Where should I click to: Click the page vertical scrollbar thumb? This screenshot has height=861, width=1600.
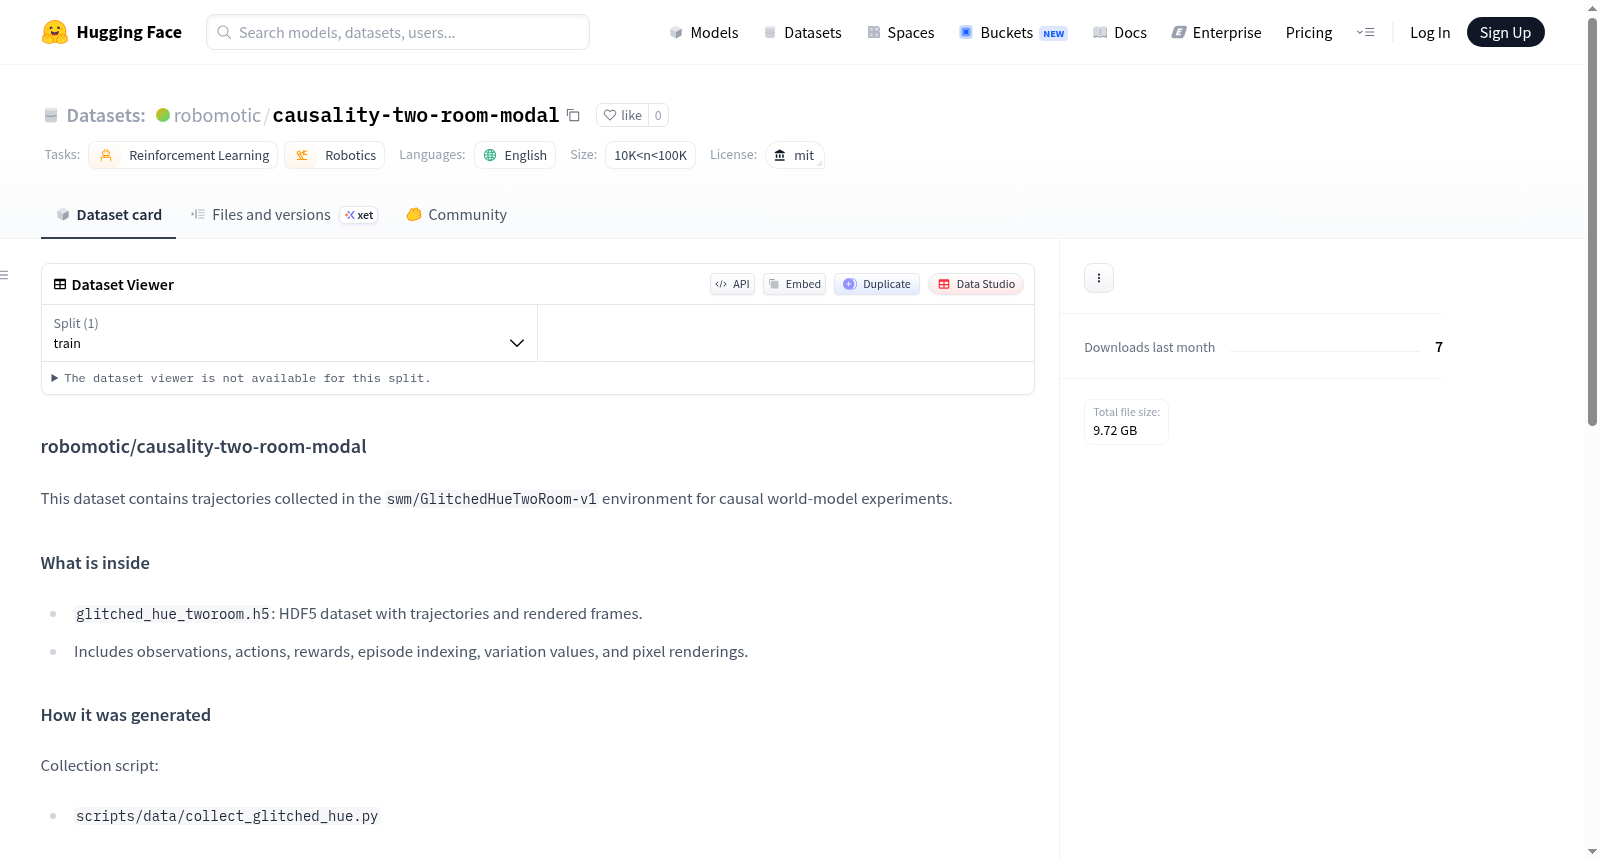click(x=1592, y=220)
